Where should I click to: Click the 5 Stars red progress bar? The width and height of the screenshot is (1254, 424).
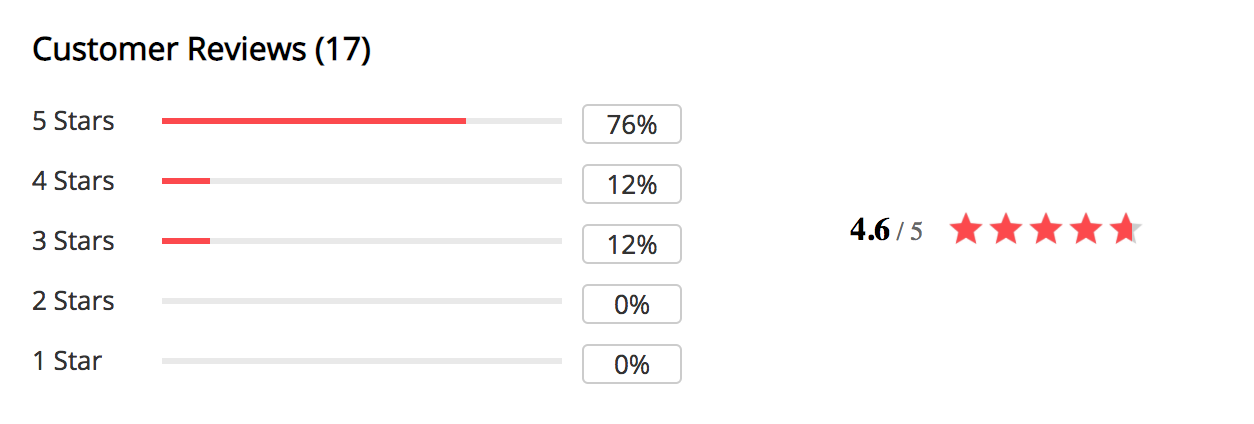point(362,121)
